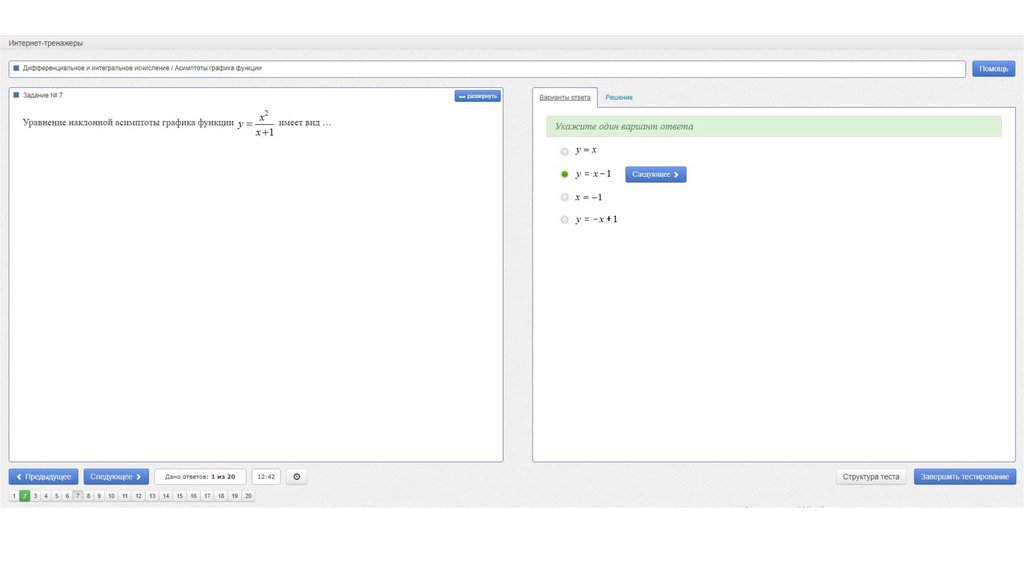Jump to question 2 in the pager
Image resolution: width=1024 pixels, height=574 pixels.
[x=25, y=496]
